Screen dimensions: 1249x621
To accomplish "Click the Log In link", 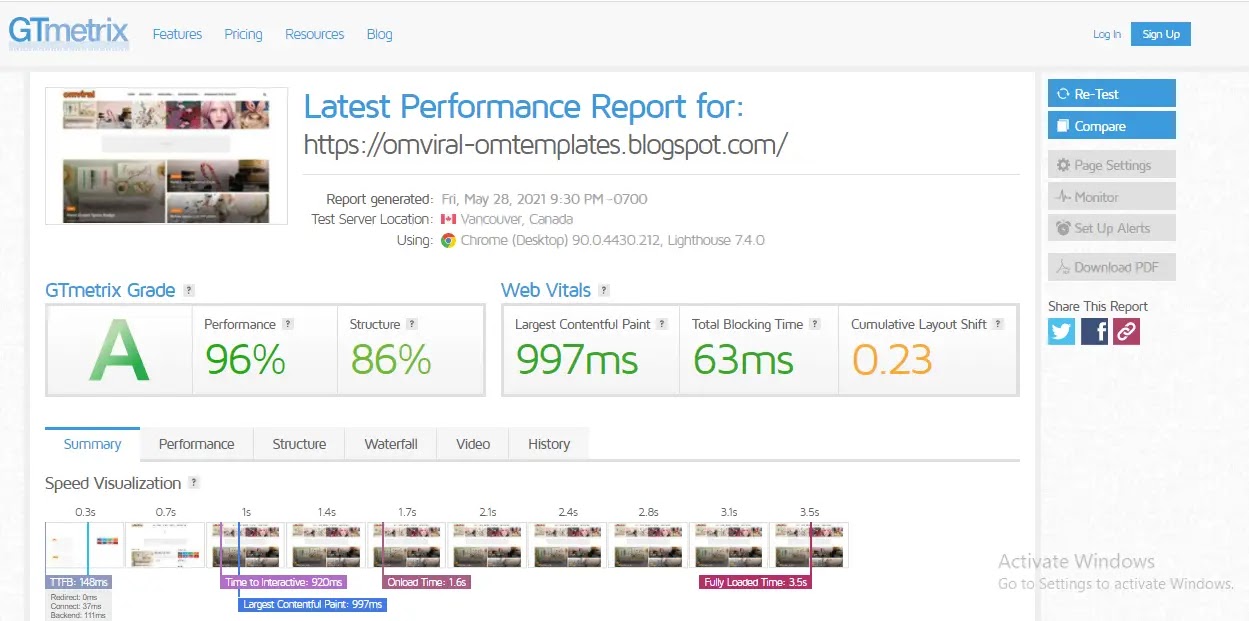I will (1107, 34).
